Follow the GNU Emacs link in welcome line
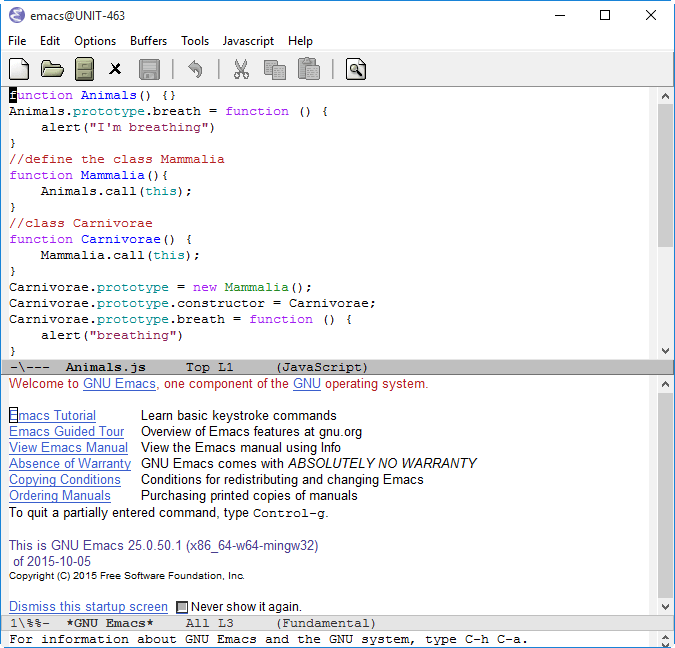This screenshot has height=648, width=675. tap(119, 384)
